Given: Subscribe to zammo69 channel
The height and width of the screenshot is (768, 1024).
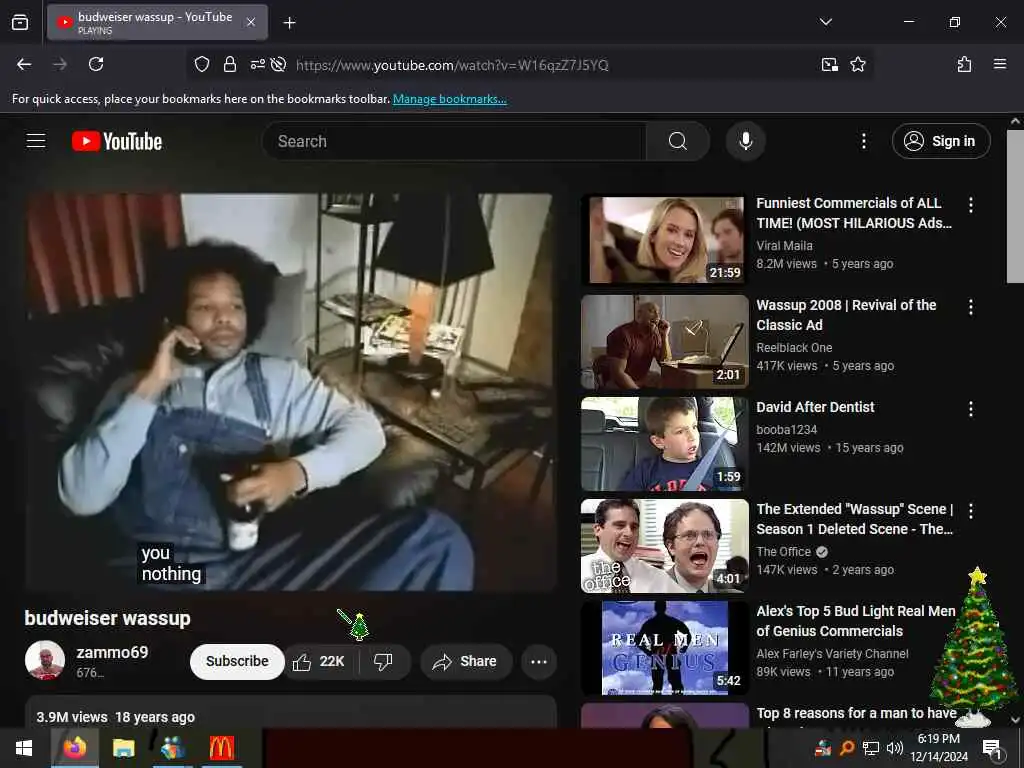Looking at the screenshot, I should 237,662.
